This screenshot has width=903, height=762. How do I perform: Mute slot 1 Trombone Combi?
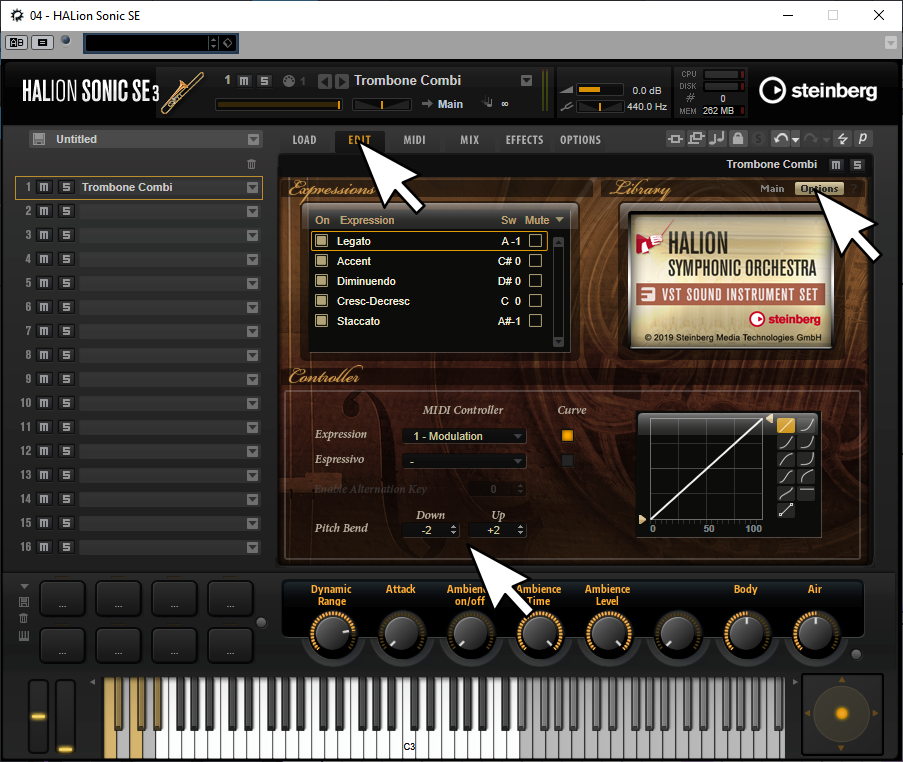44,187
